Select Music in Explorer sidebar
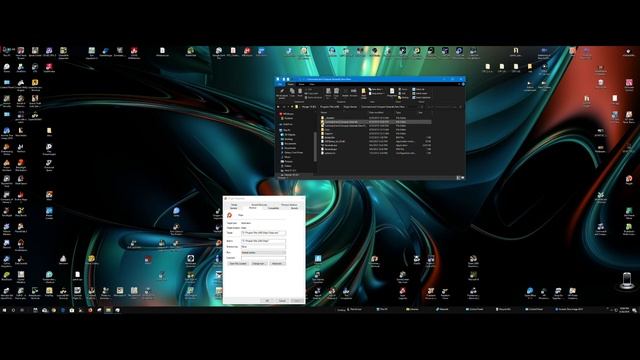 (x=287, y=157)
